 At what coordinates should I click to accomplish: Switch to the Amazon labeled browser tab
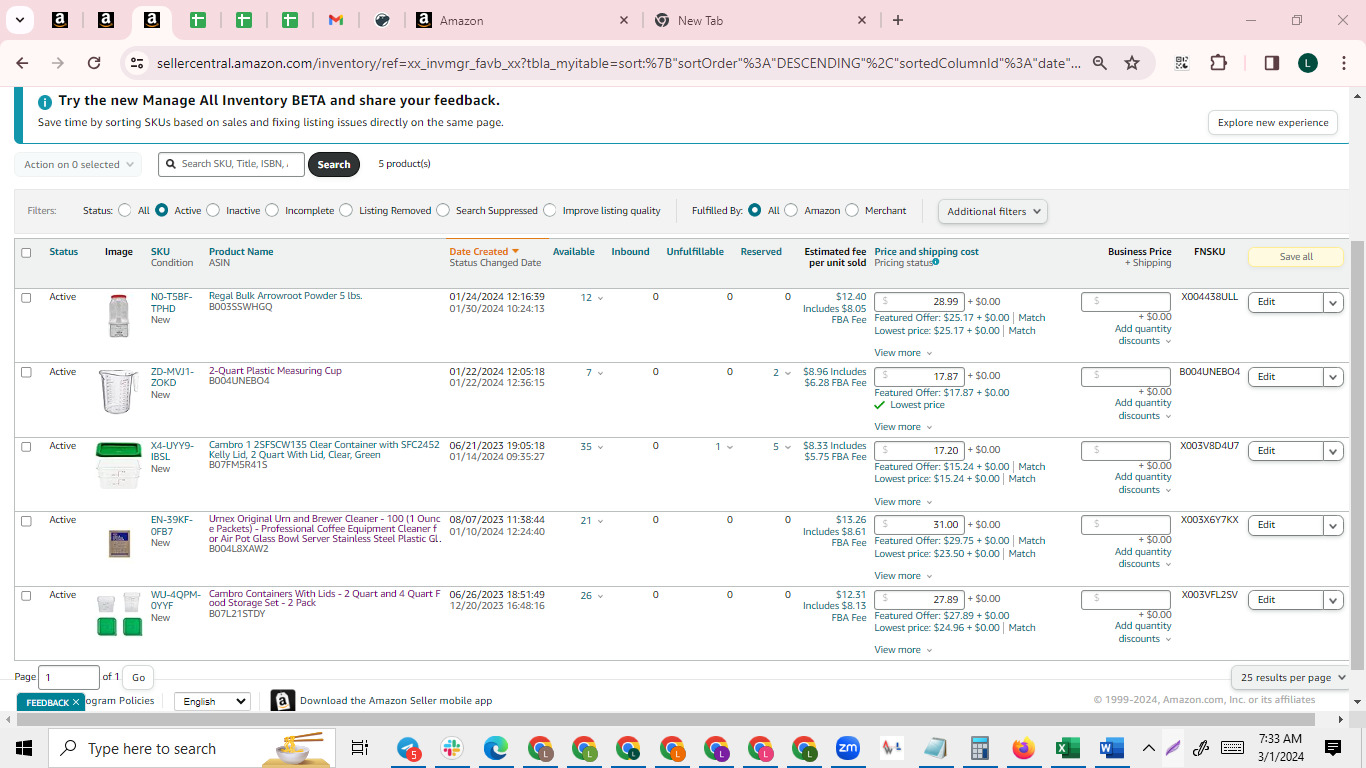(524, 20)
